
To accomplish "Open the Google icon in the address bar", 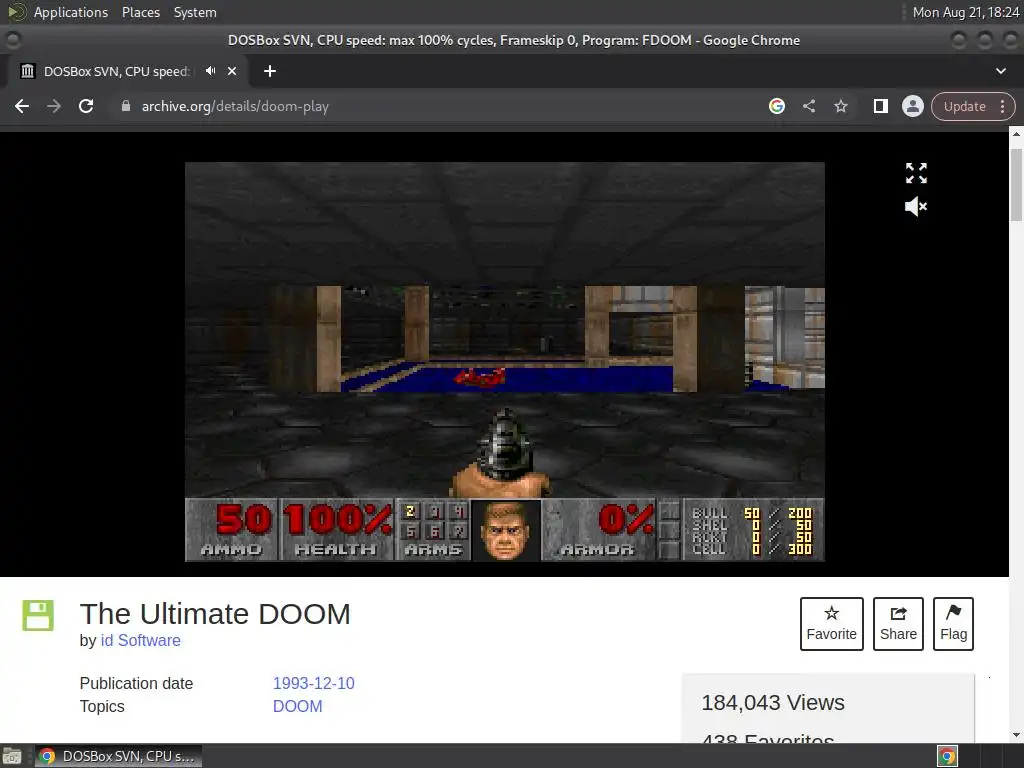I will click(x=776, y=106).
